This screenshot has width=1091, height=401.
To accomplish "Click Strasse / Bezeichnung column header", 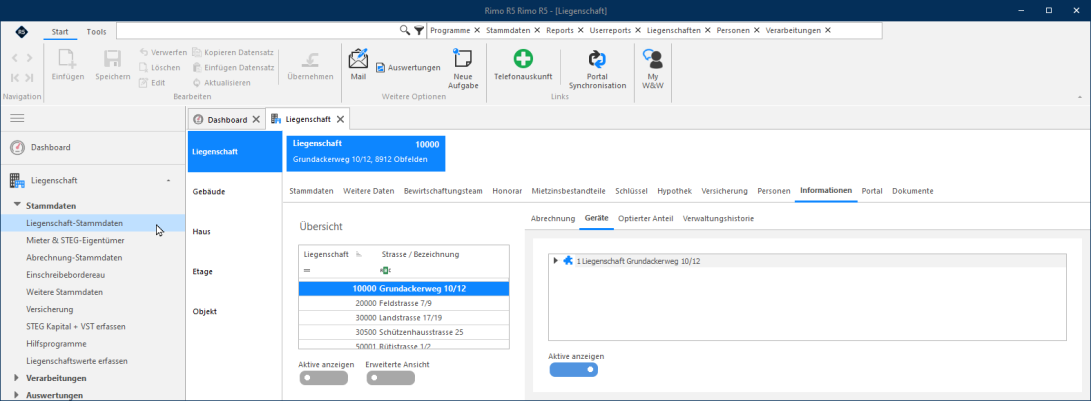I will coord(420,254).
